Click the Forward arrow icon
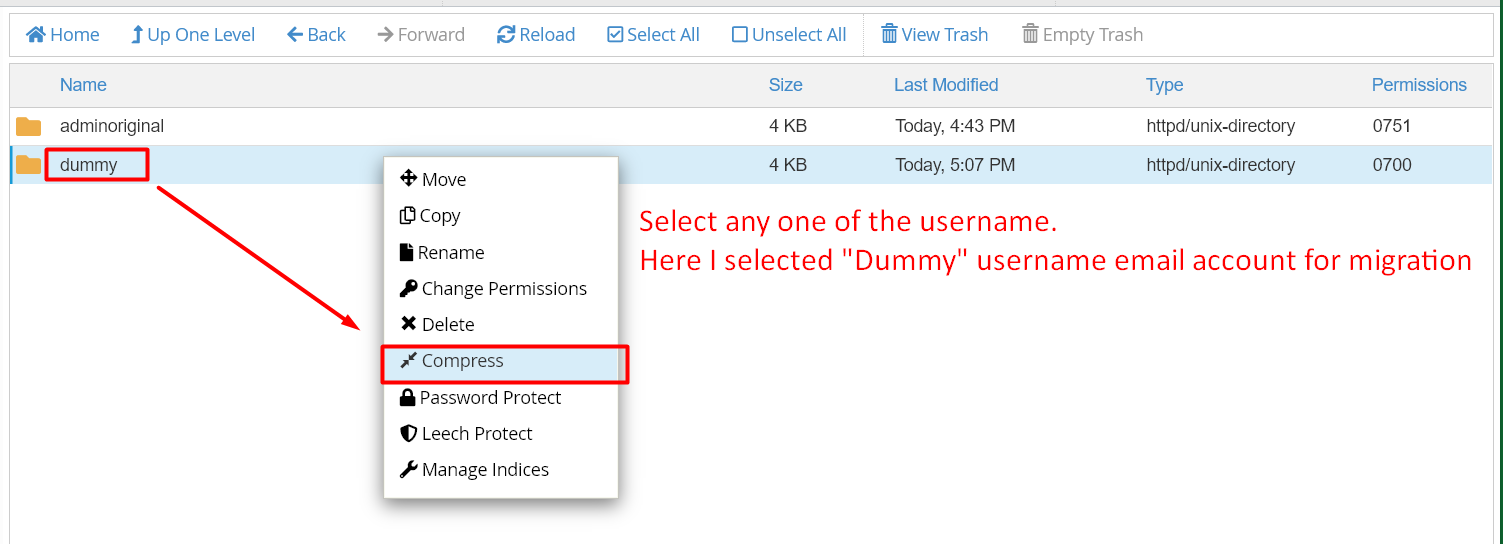The height and width of the screenshot is (544, 1503). pyautogui.click(x=385, y=35)
